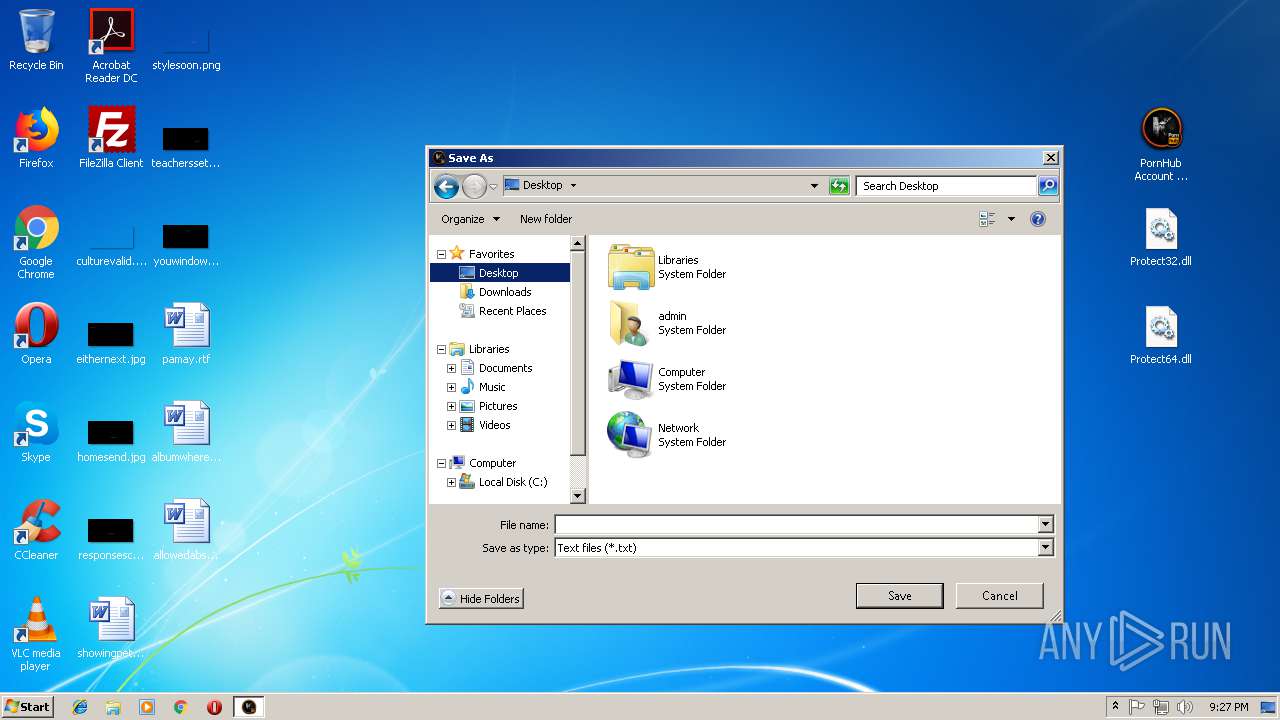Viewport: 1280px width, 720px height.
Task: Open the Save as type dropdown
Action: [x=1045, y=548]
